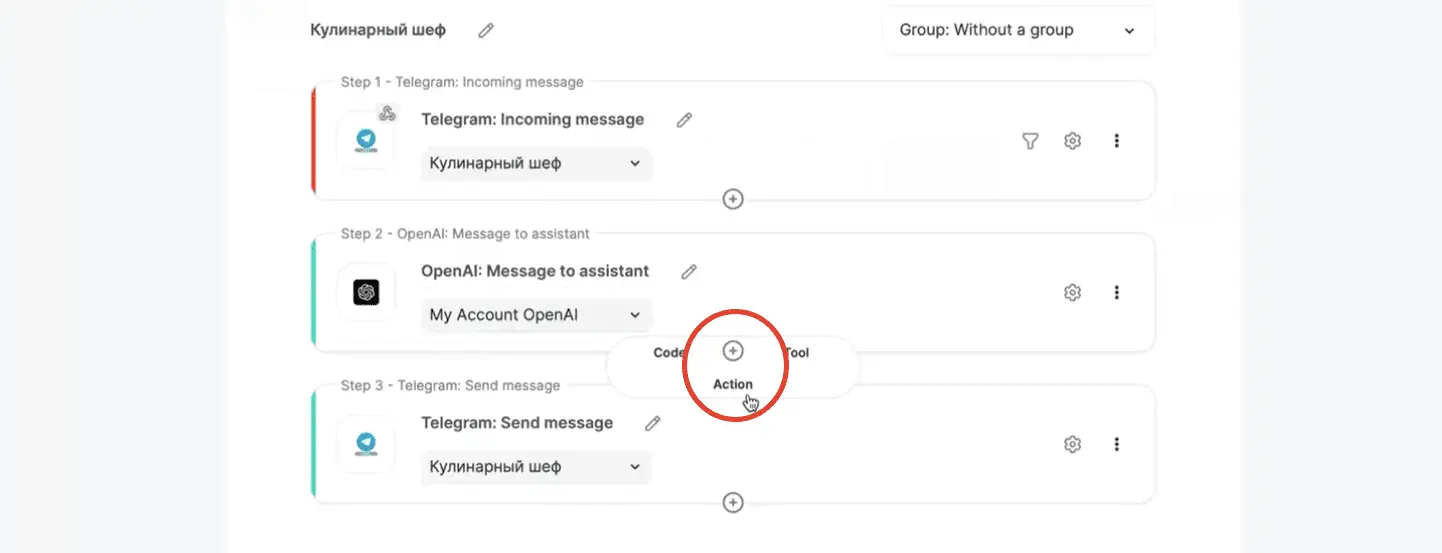Rename Telegram: Send message step via pencil
Viewport: 1442px width, 553px height.
[x=653, y=423]
